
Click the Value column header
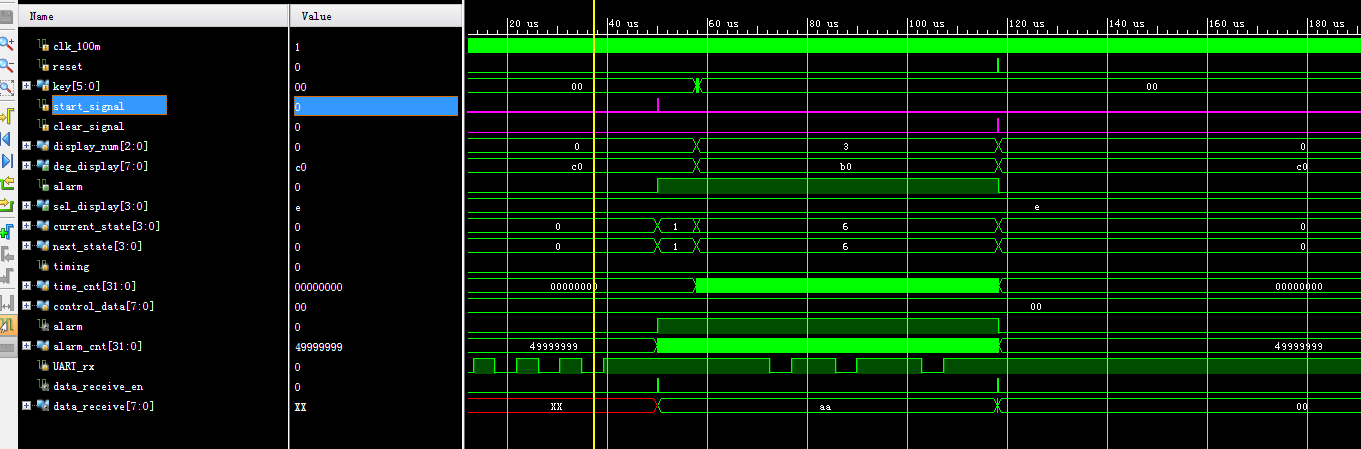375,16
